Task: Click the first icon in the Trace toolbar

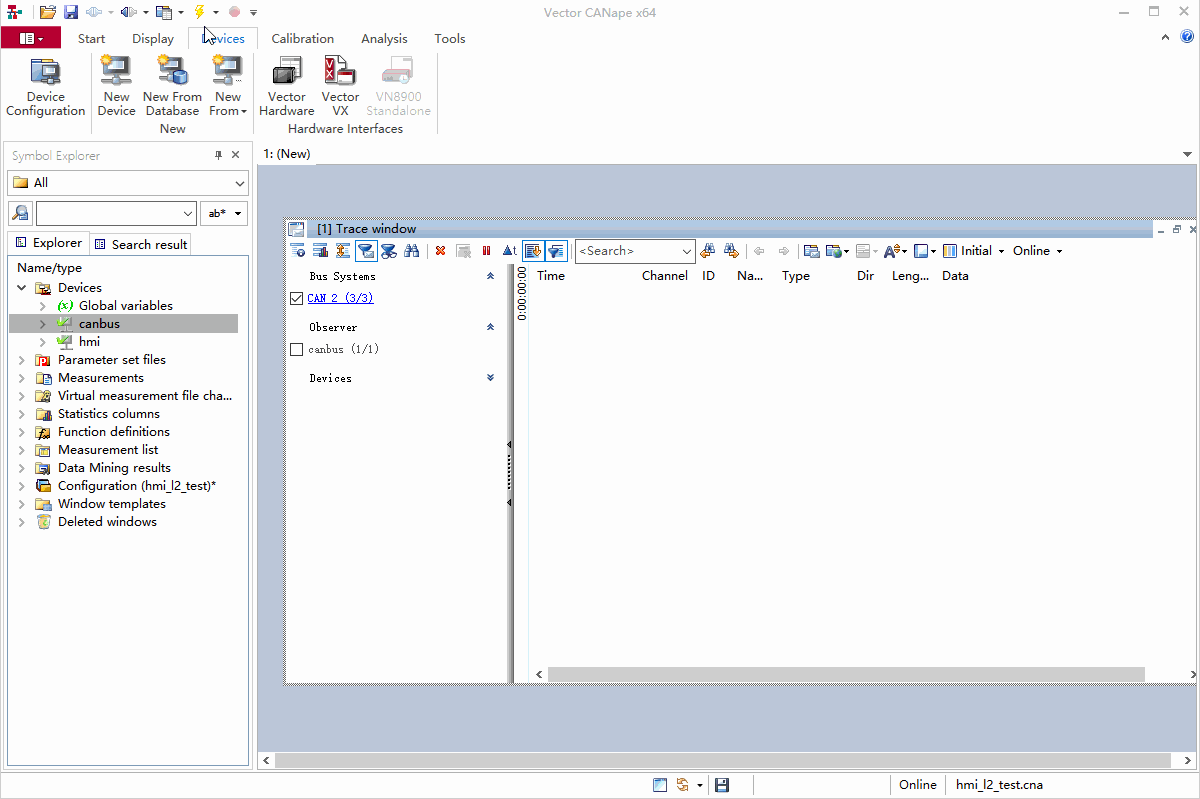Action: (x=297, y=251)
